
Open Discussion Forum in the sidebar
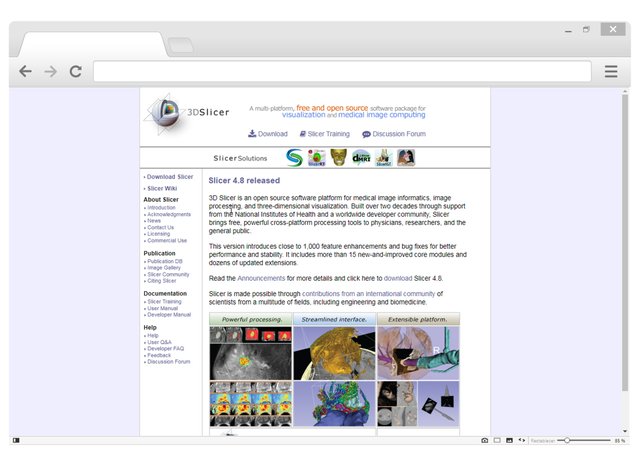(169, 361)
